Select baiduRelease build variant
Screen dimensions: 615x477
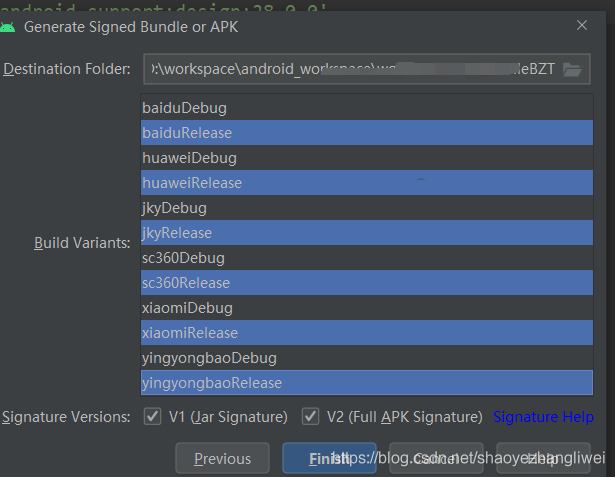(x=367, y=133)
